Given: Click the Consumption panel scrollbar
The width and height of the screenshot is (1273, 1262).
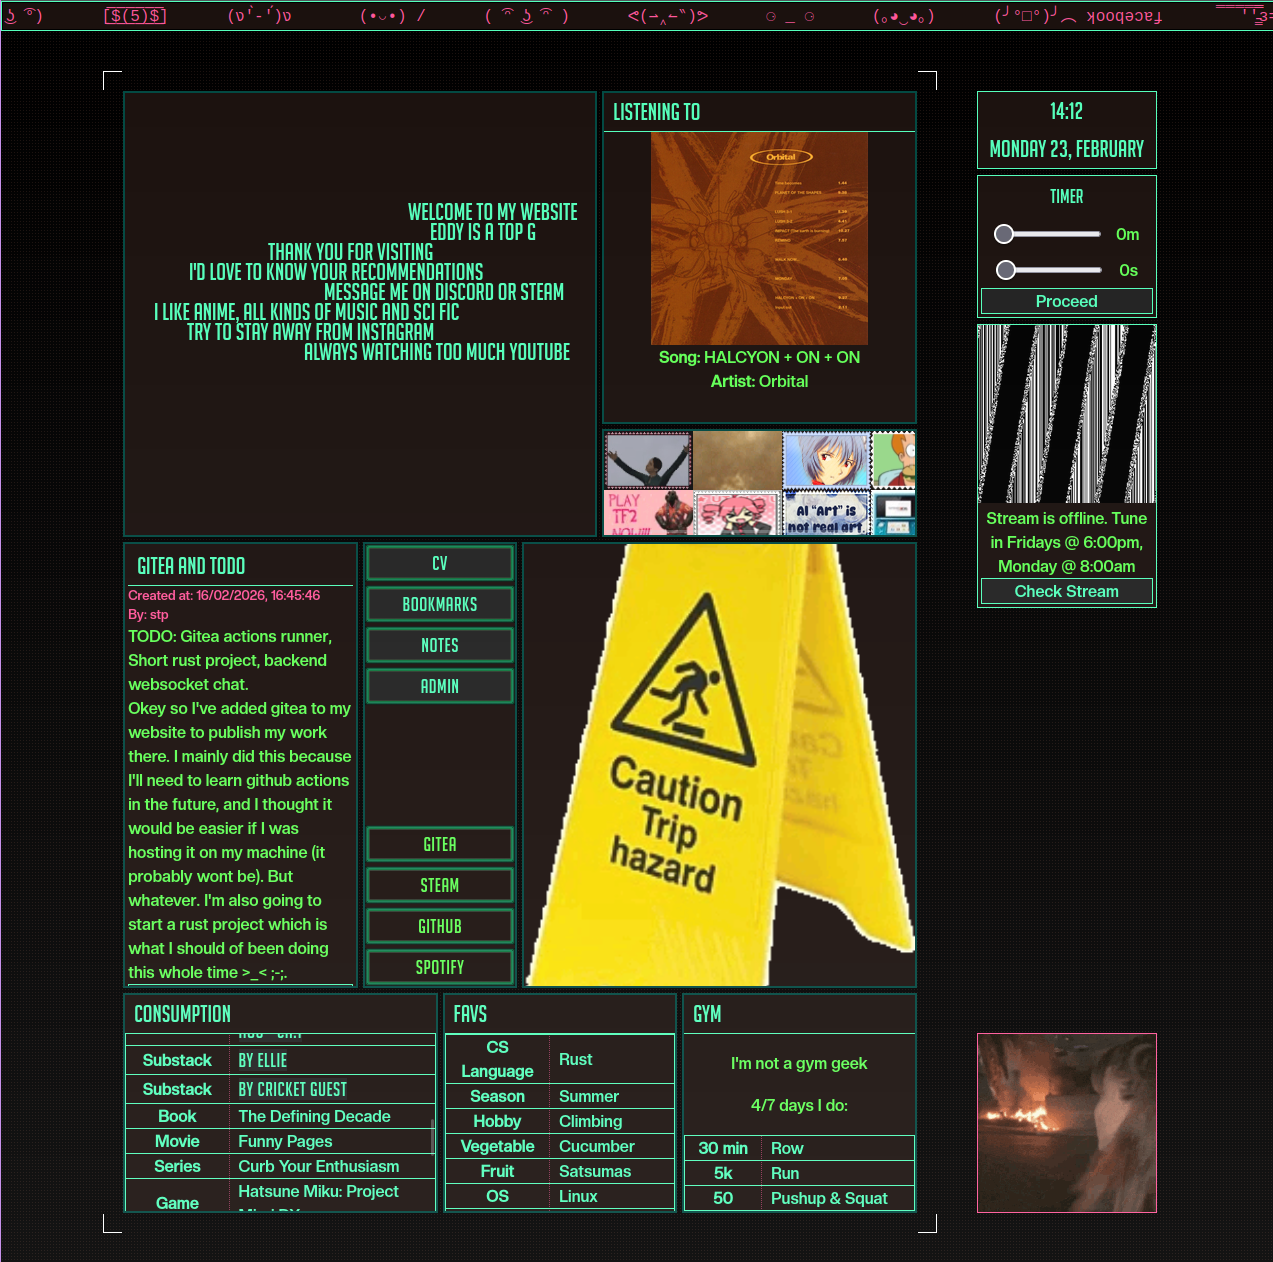Looking at the screenshot, I should 432,1137.
